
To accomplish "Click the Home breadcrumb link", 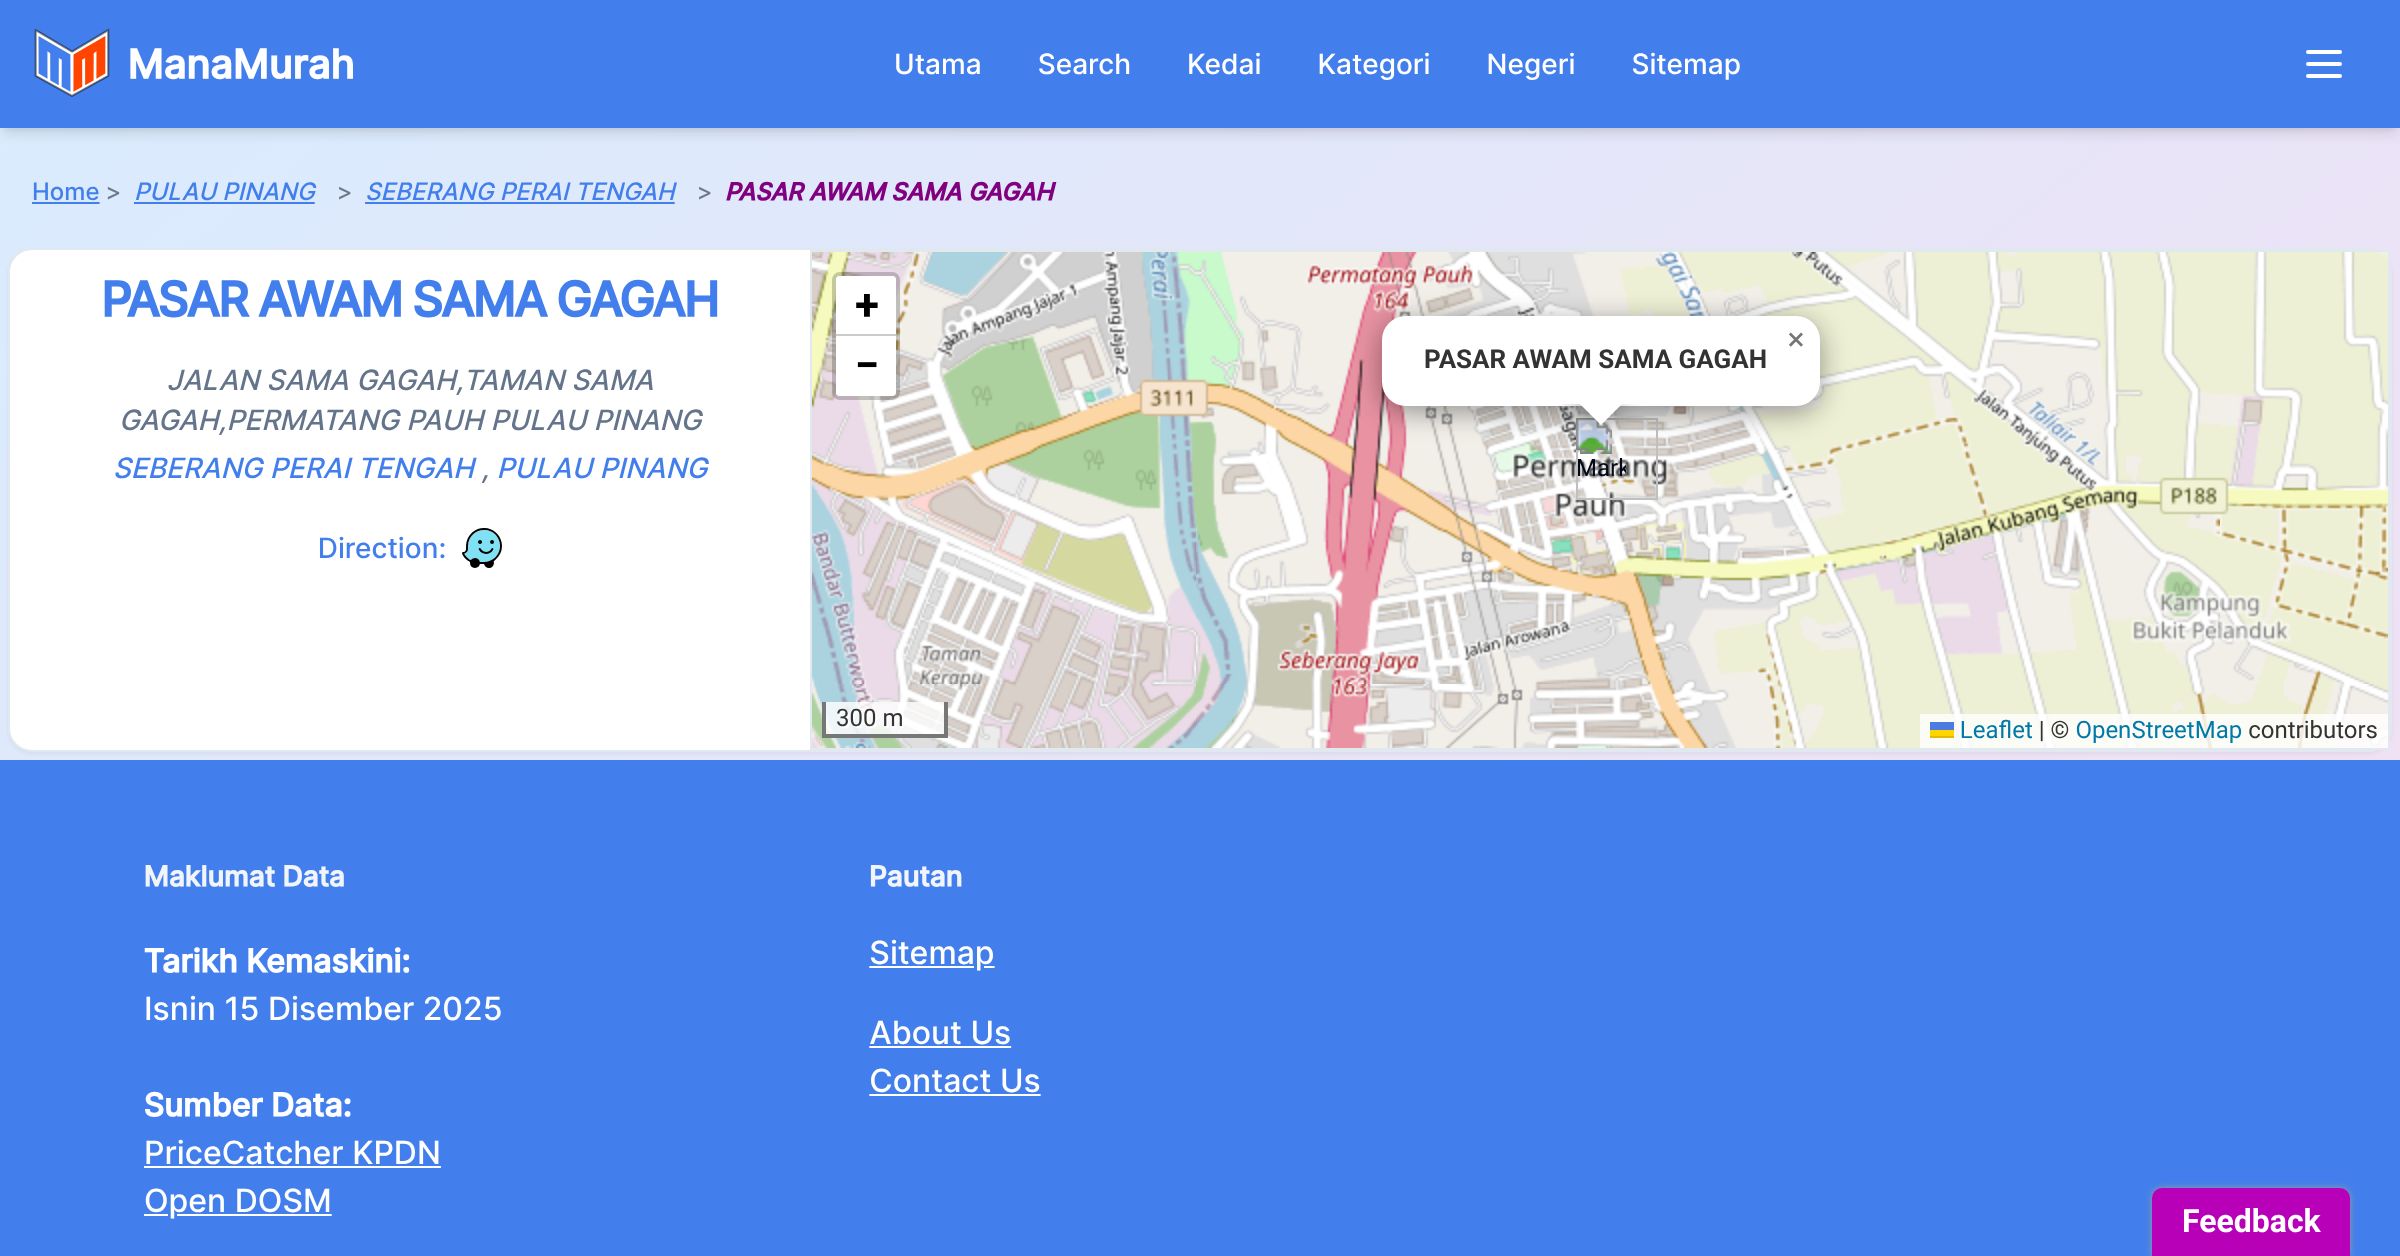I will [x=65, y=191].
